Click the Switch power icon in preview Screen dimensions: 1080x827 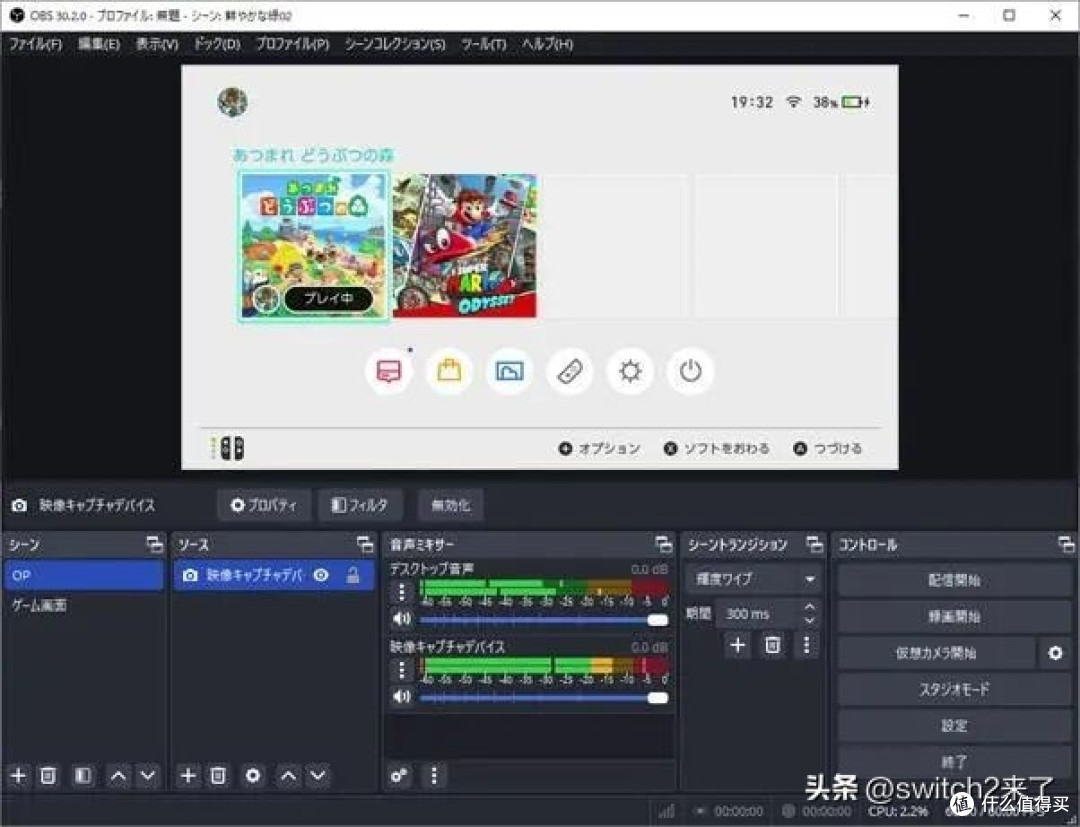pos(690,371)
